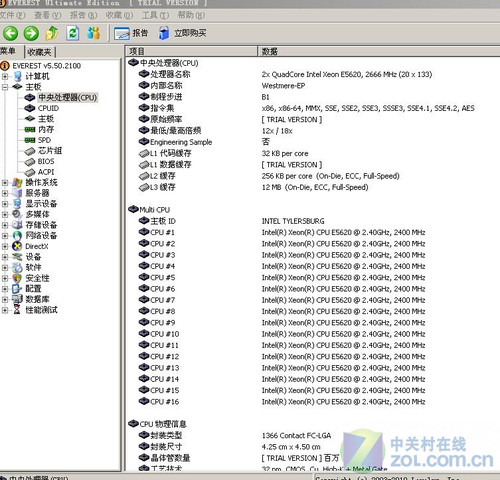Click the 配置 configuration icon
The image size is (500, 480).
17,289
